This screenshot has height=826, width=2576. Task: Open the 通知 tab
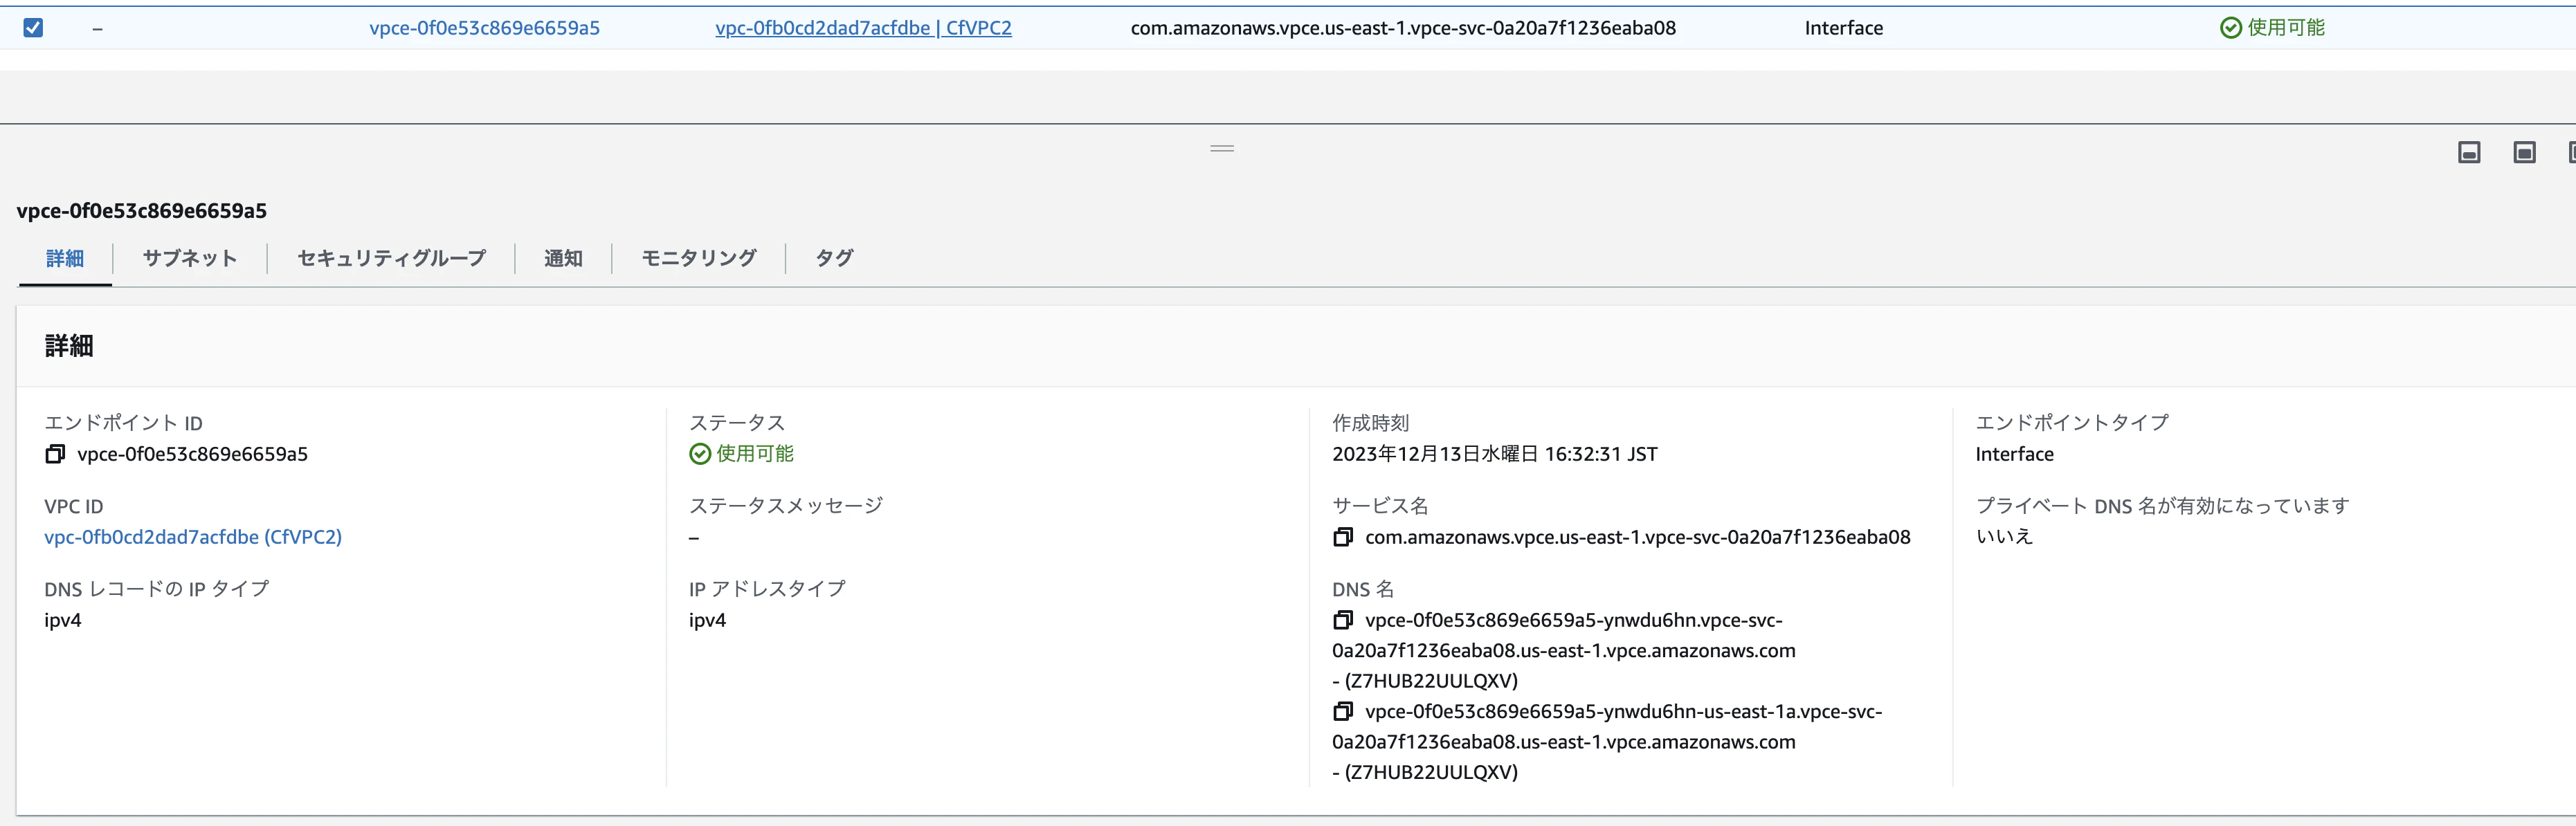tap(563, 258)
